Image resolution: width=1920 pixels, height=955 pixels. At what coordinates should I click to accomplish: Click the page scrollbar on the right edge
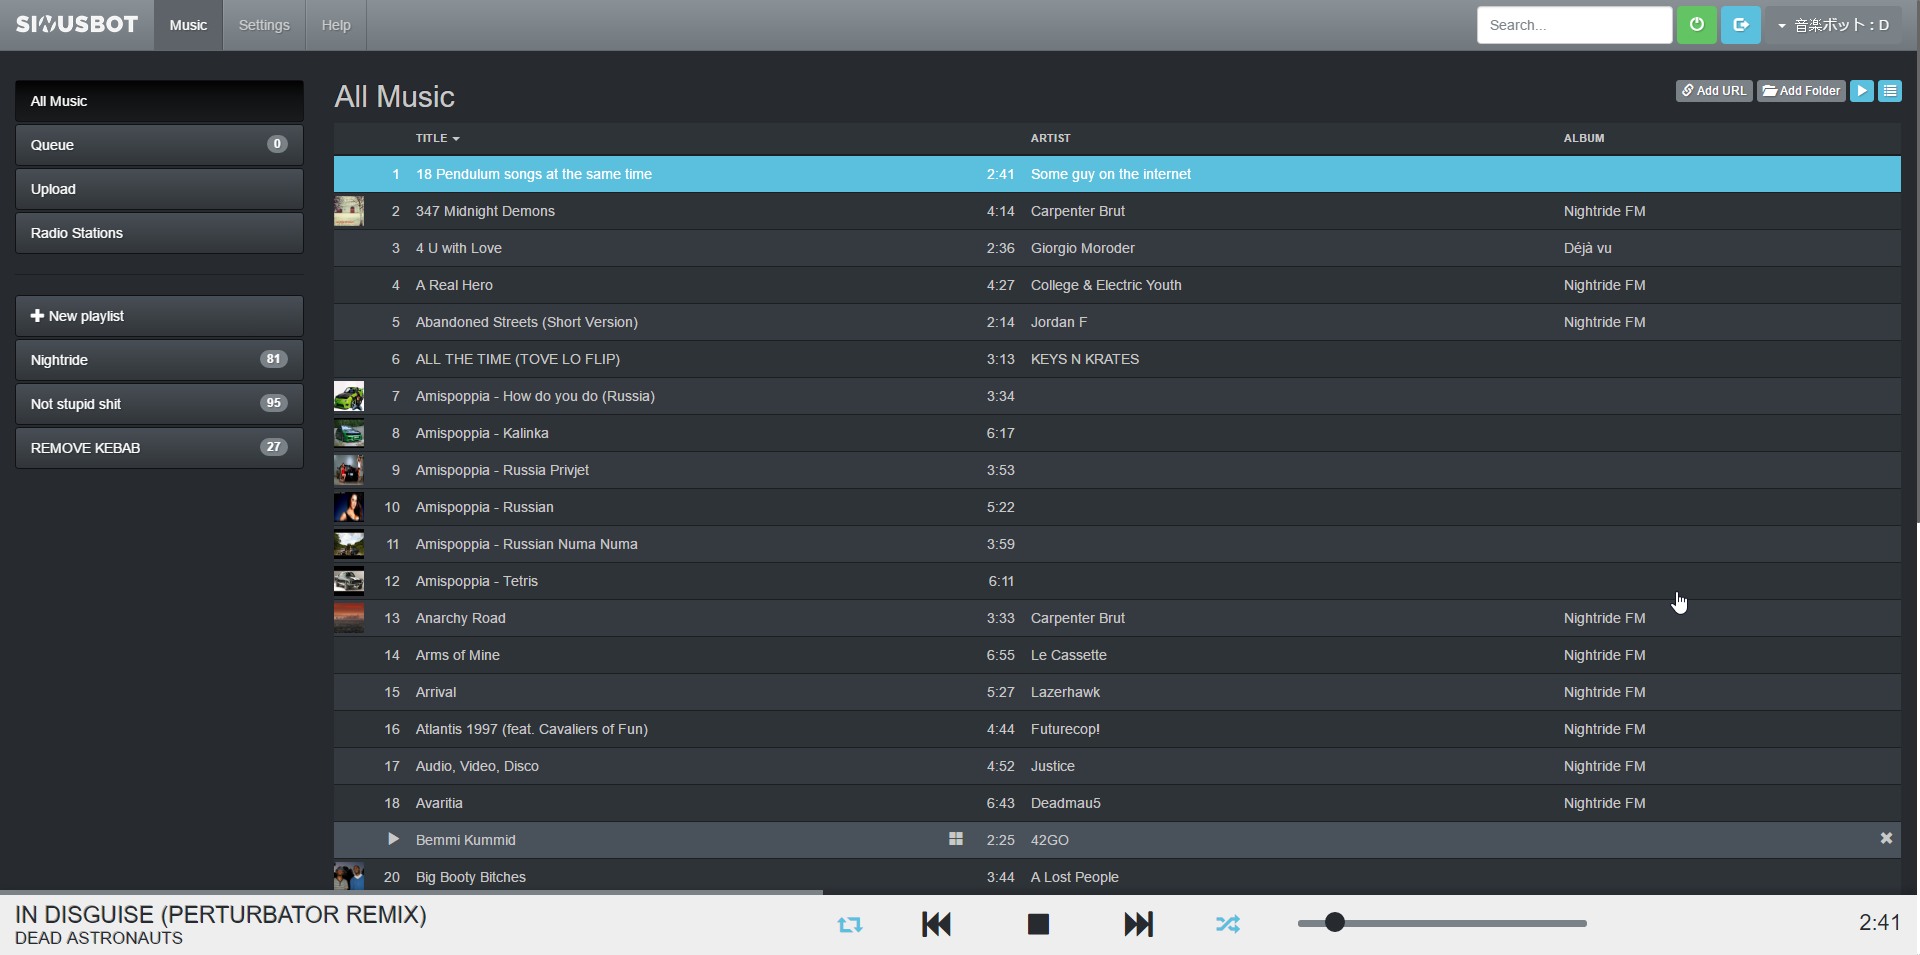pyautogui.click(x=1917, y=260)
